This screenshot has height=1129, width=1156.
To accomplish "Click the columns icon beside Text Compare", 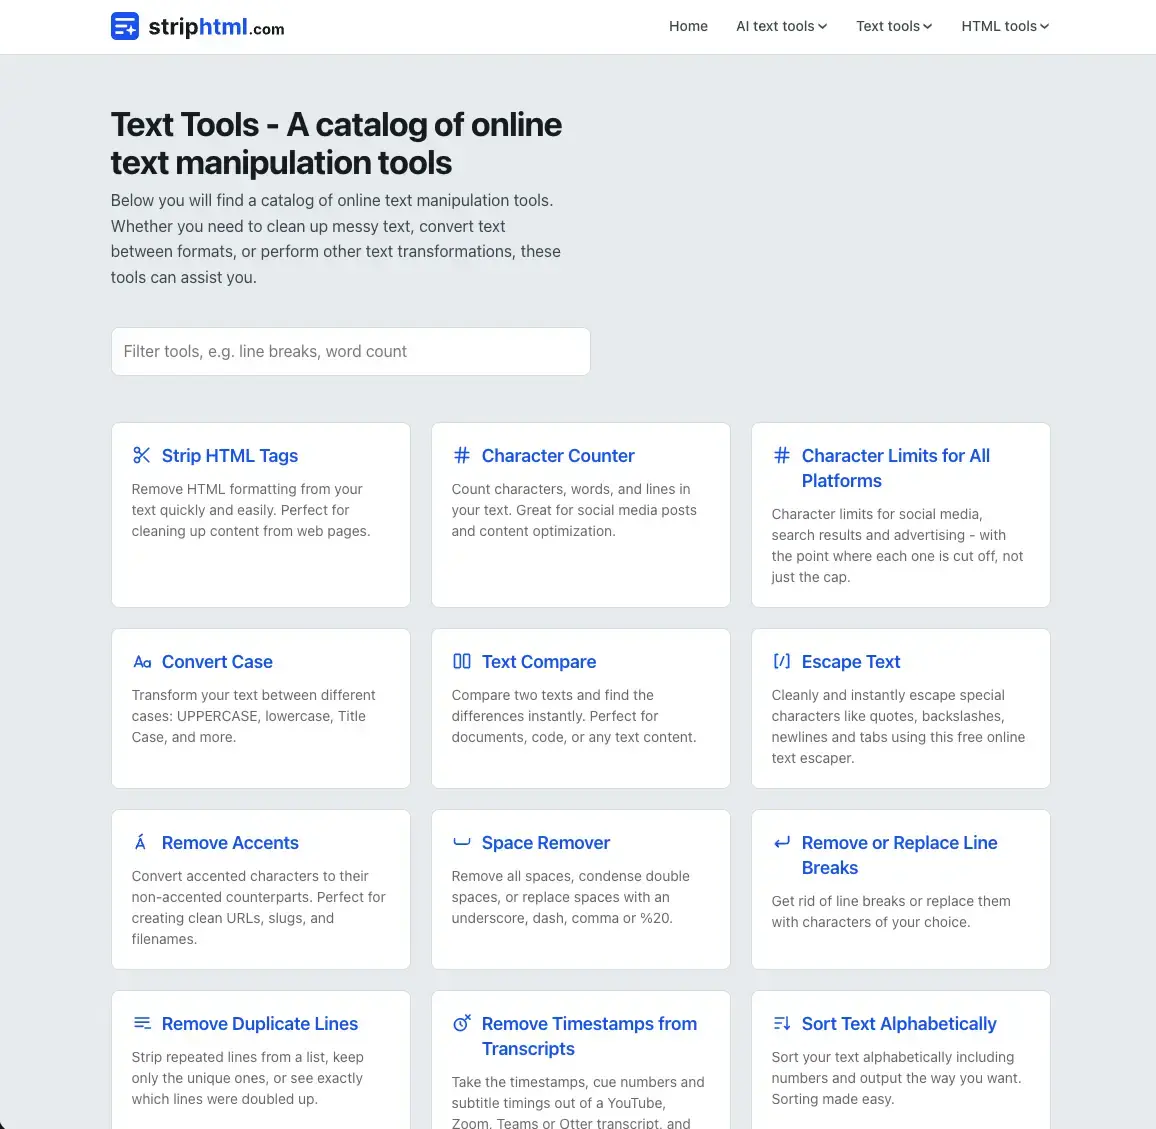I will click(x=462, y=661).
